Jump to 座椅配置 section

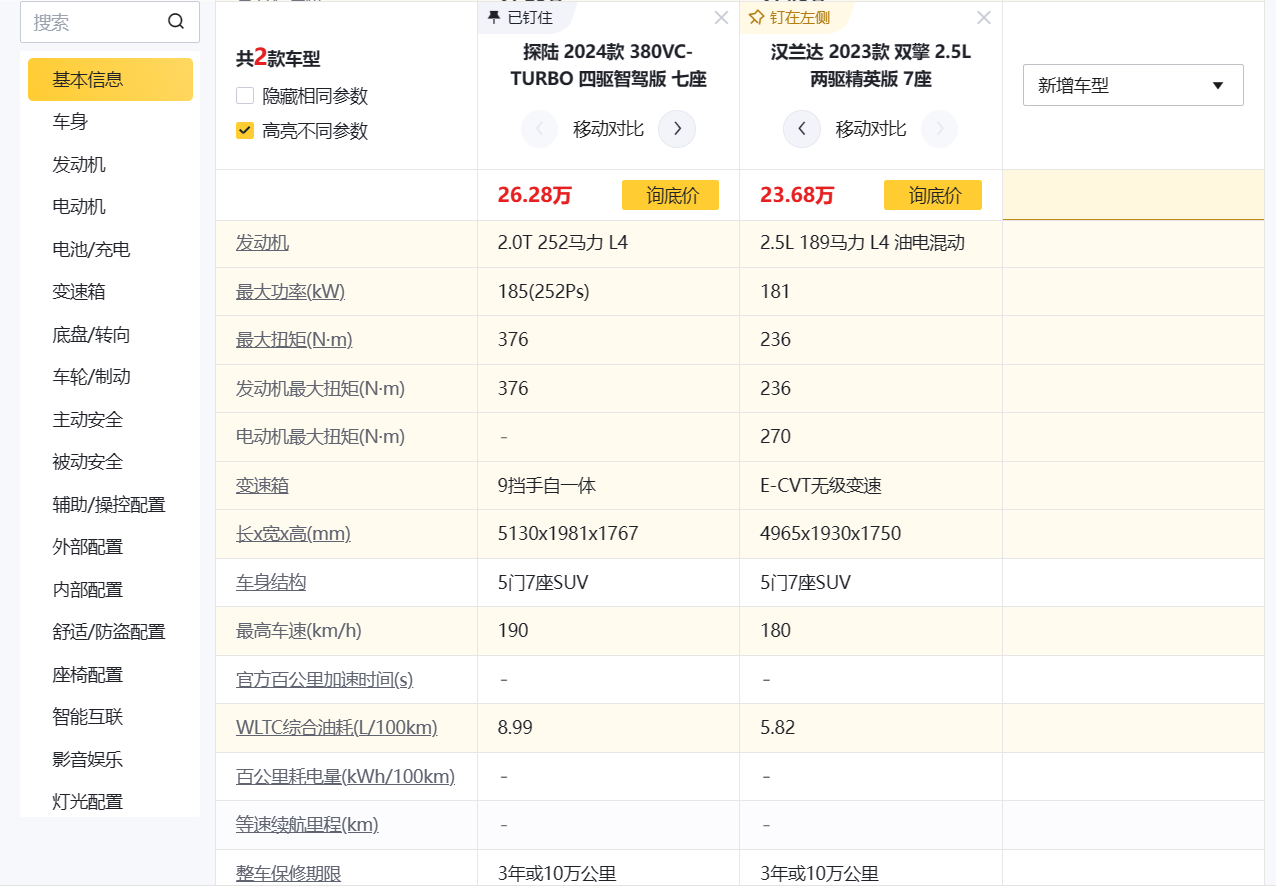pos(88,675)
